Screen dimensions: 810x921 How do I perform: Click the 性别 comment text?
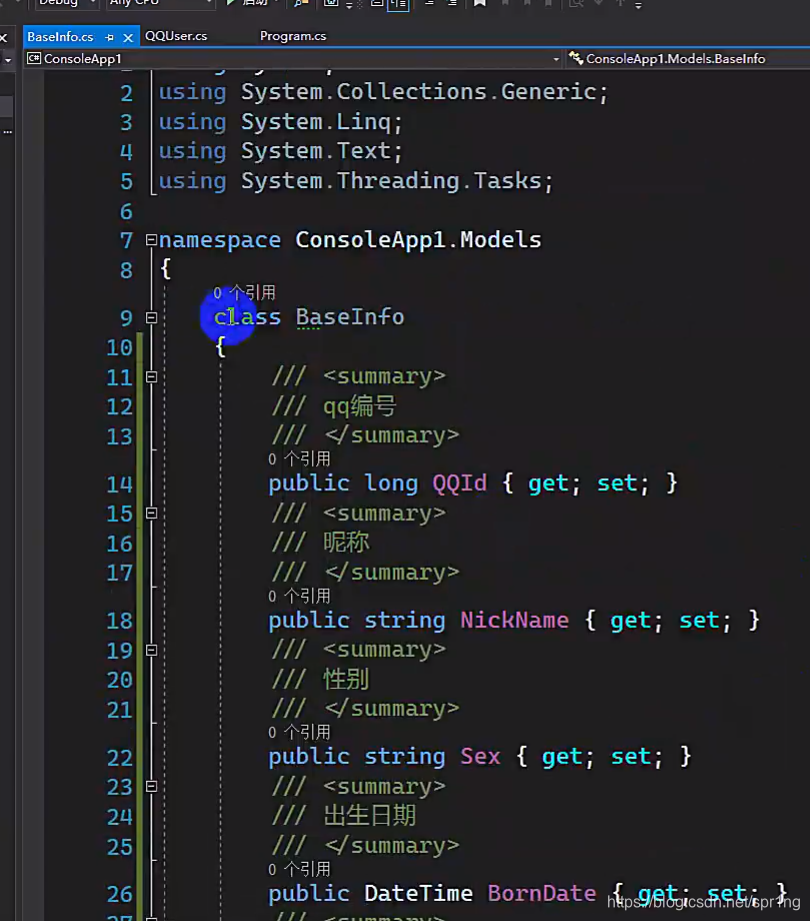pos(346,680)
